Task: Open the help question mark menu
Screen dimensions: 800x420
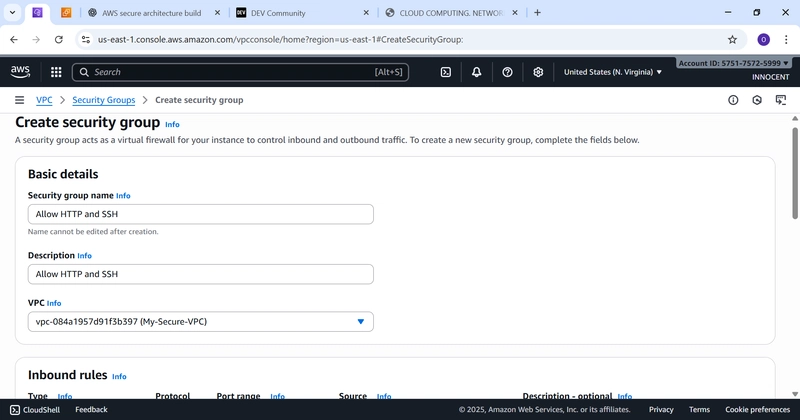Action: point(507,72)
